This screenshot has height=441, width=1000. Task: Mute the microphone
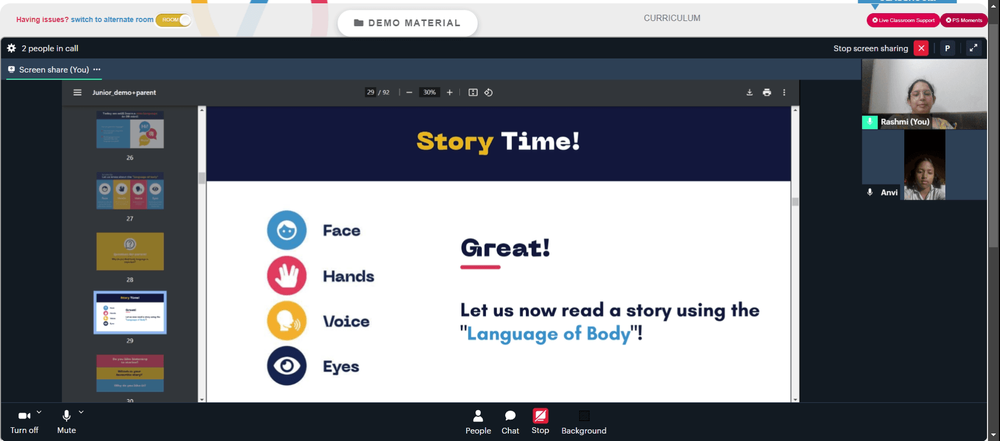pyautogui.click(x=66, y=422)
